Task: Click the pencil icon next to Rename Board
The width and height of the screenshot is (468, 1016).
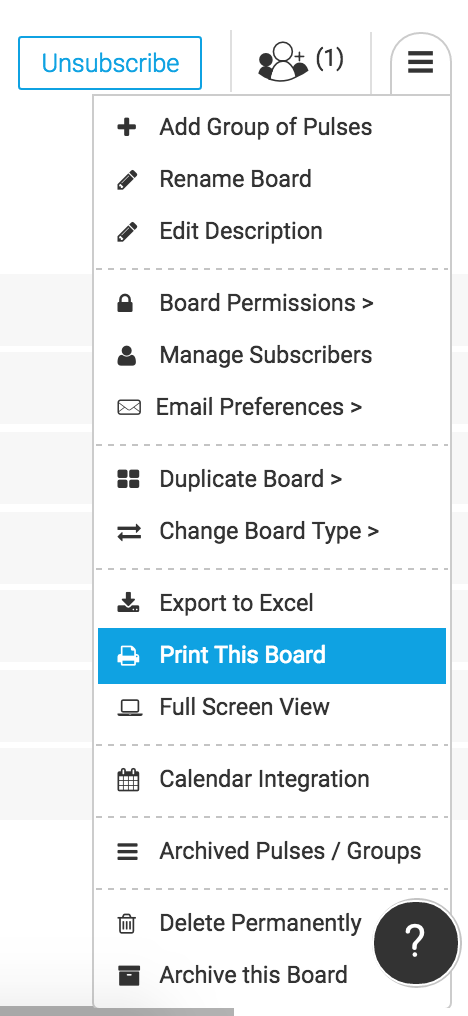Action: click(x=127, y=179)
